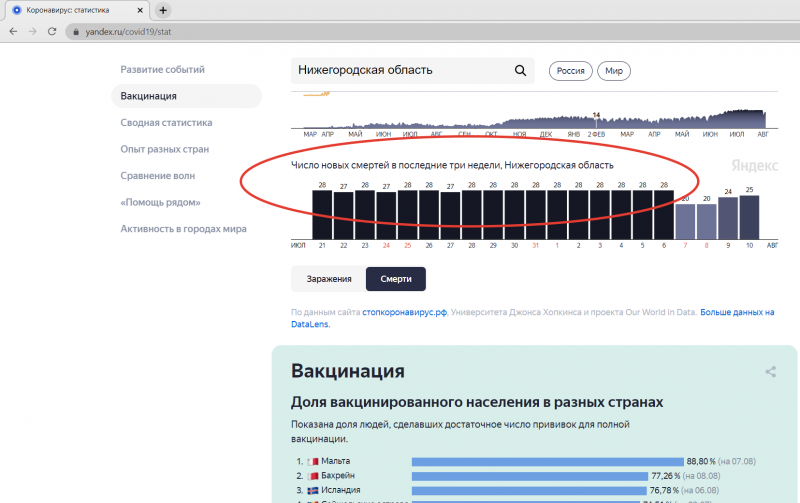Viewport: 800px width, 503px height.
Task: Click the search magnifier icon
Action: point(520,70)
